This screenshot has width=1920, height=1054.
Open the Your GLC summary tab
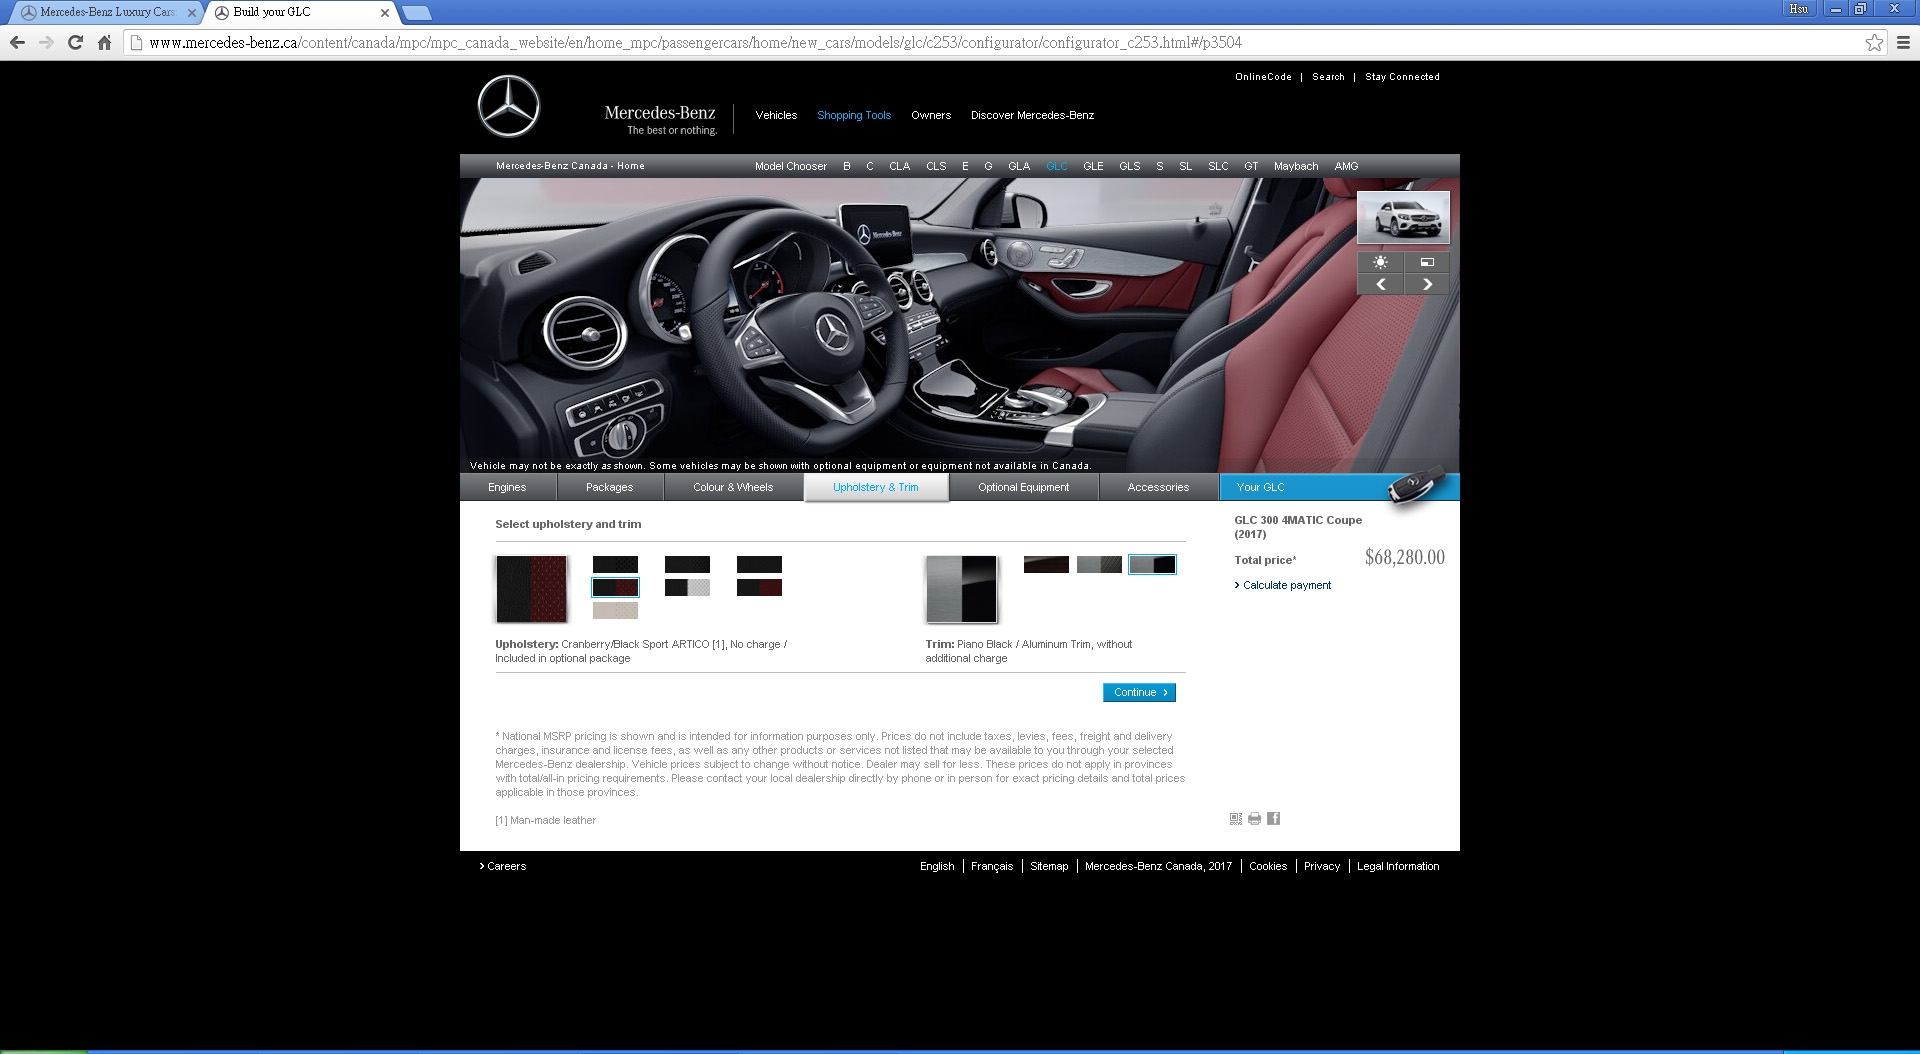tap(1339, 487)
